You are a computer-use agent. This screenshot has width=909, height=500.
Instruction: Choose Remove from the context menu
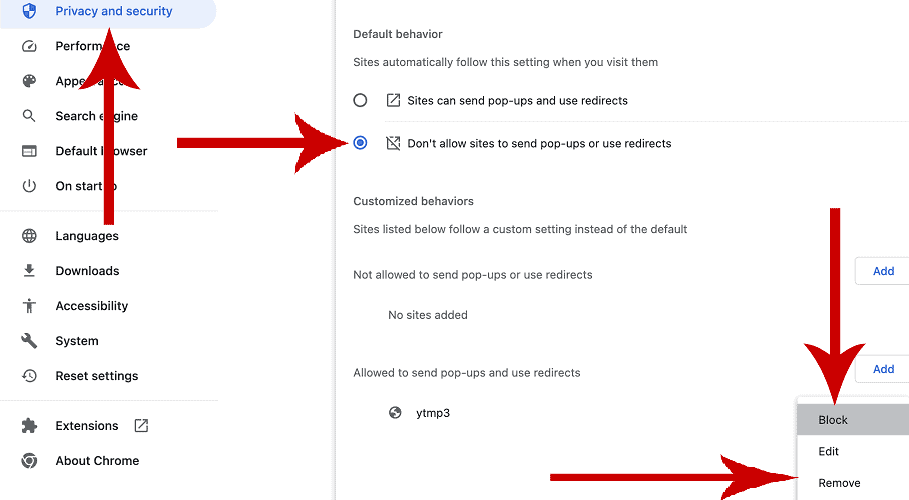coord(839,483)
